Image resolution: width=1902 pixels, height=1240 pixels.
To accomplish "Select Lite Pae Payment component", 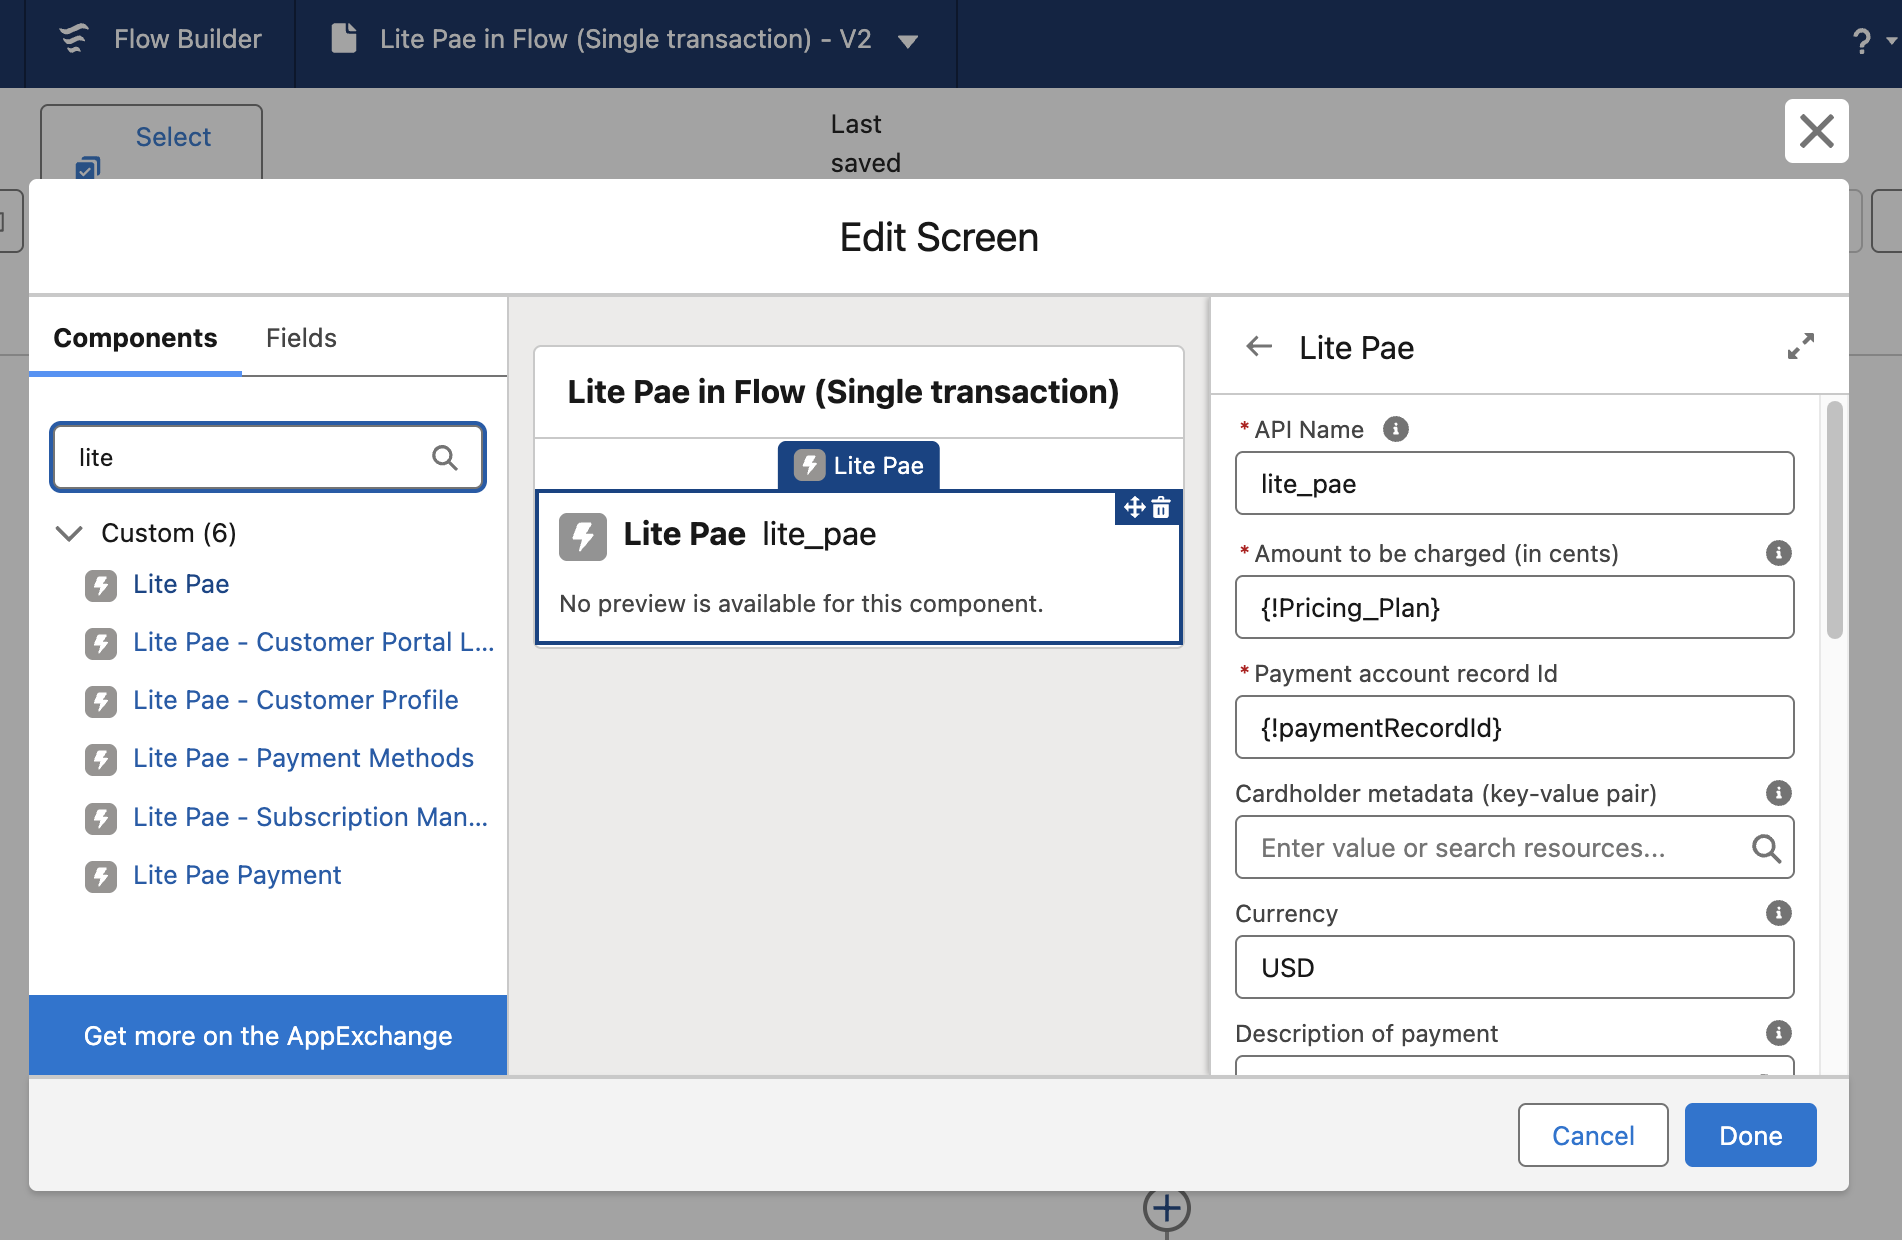I will point(237,875).
